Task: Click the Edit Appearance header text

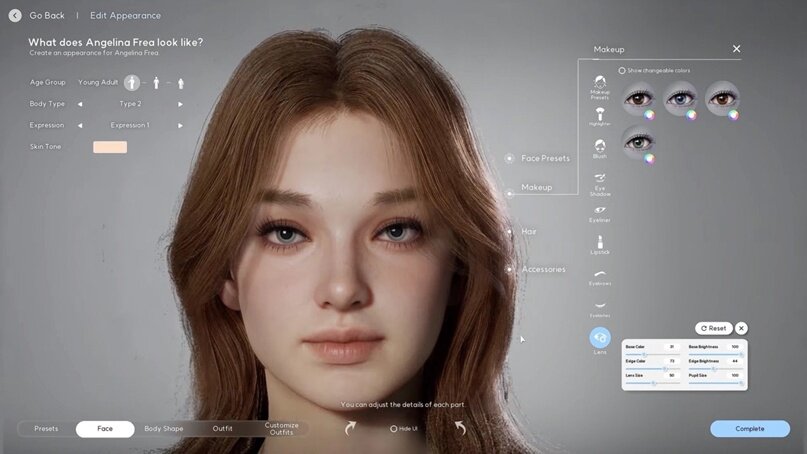Action: click(x=126, y=15)
